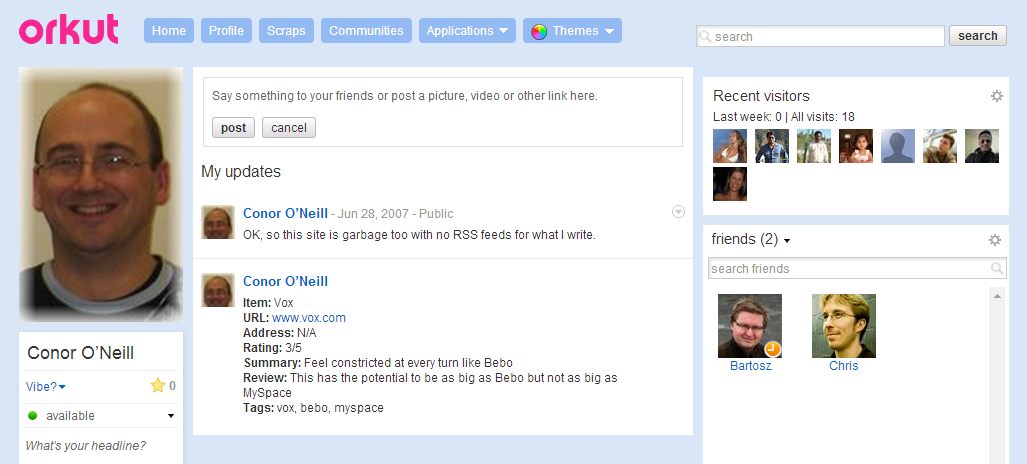Open first recent visitor's photo

tap(730, 145)
